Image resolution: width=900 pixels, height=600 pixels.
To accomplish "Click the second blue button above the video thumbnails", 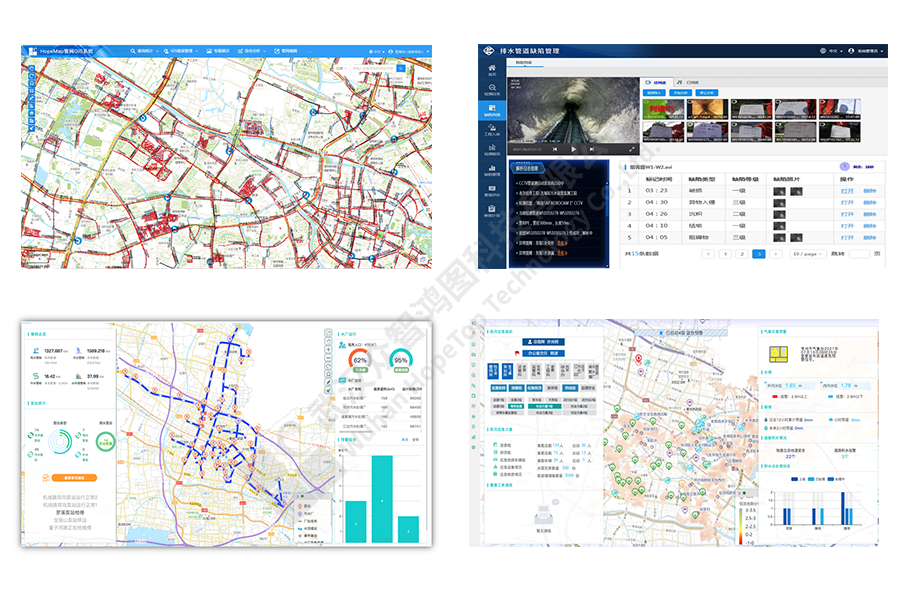I will pos(681,92).
